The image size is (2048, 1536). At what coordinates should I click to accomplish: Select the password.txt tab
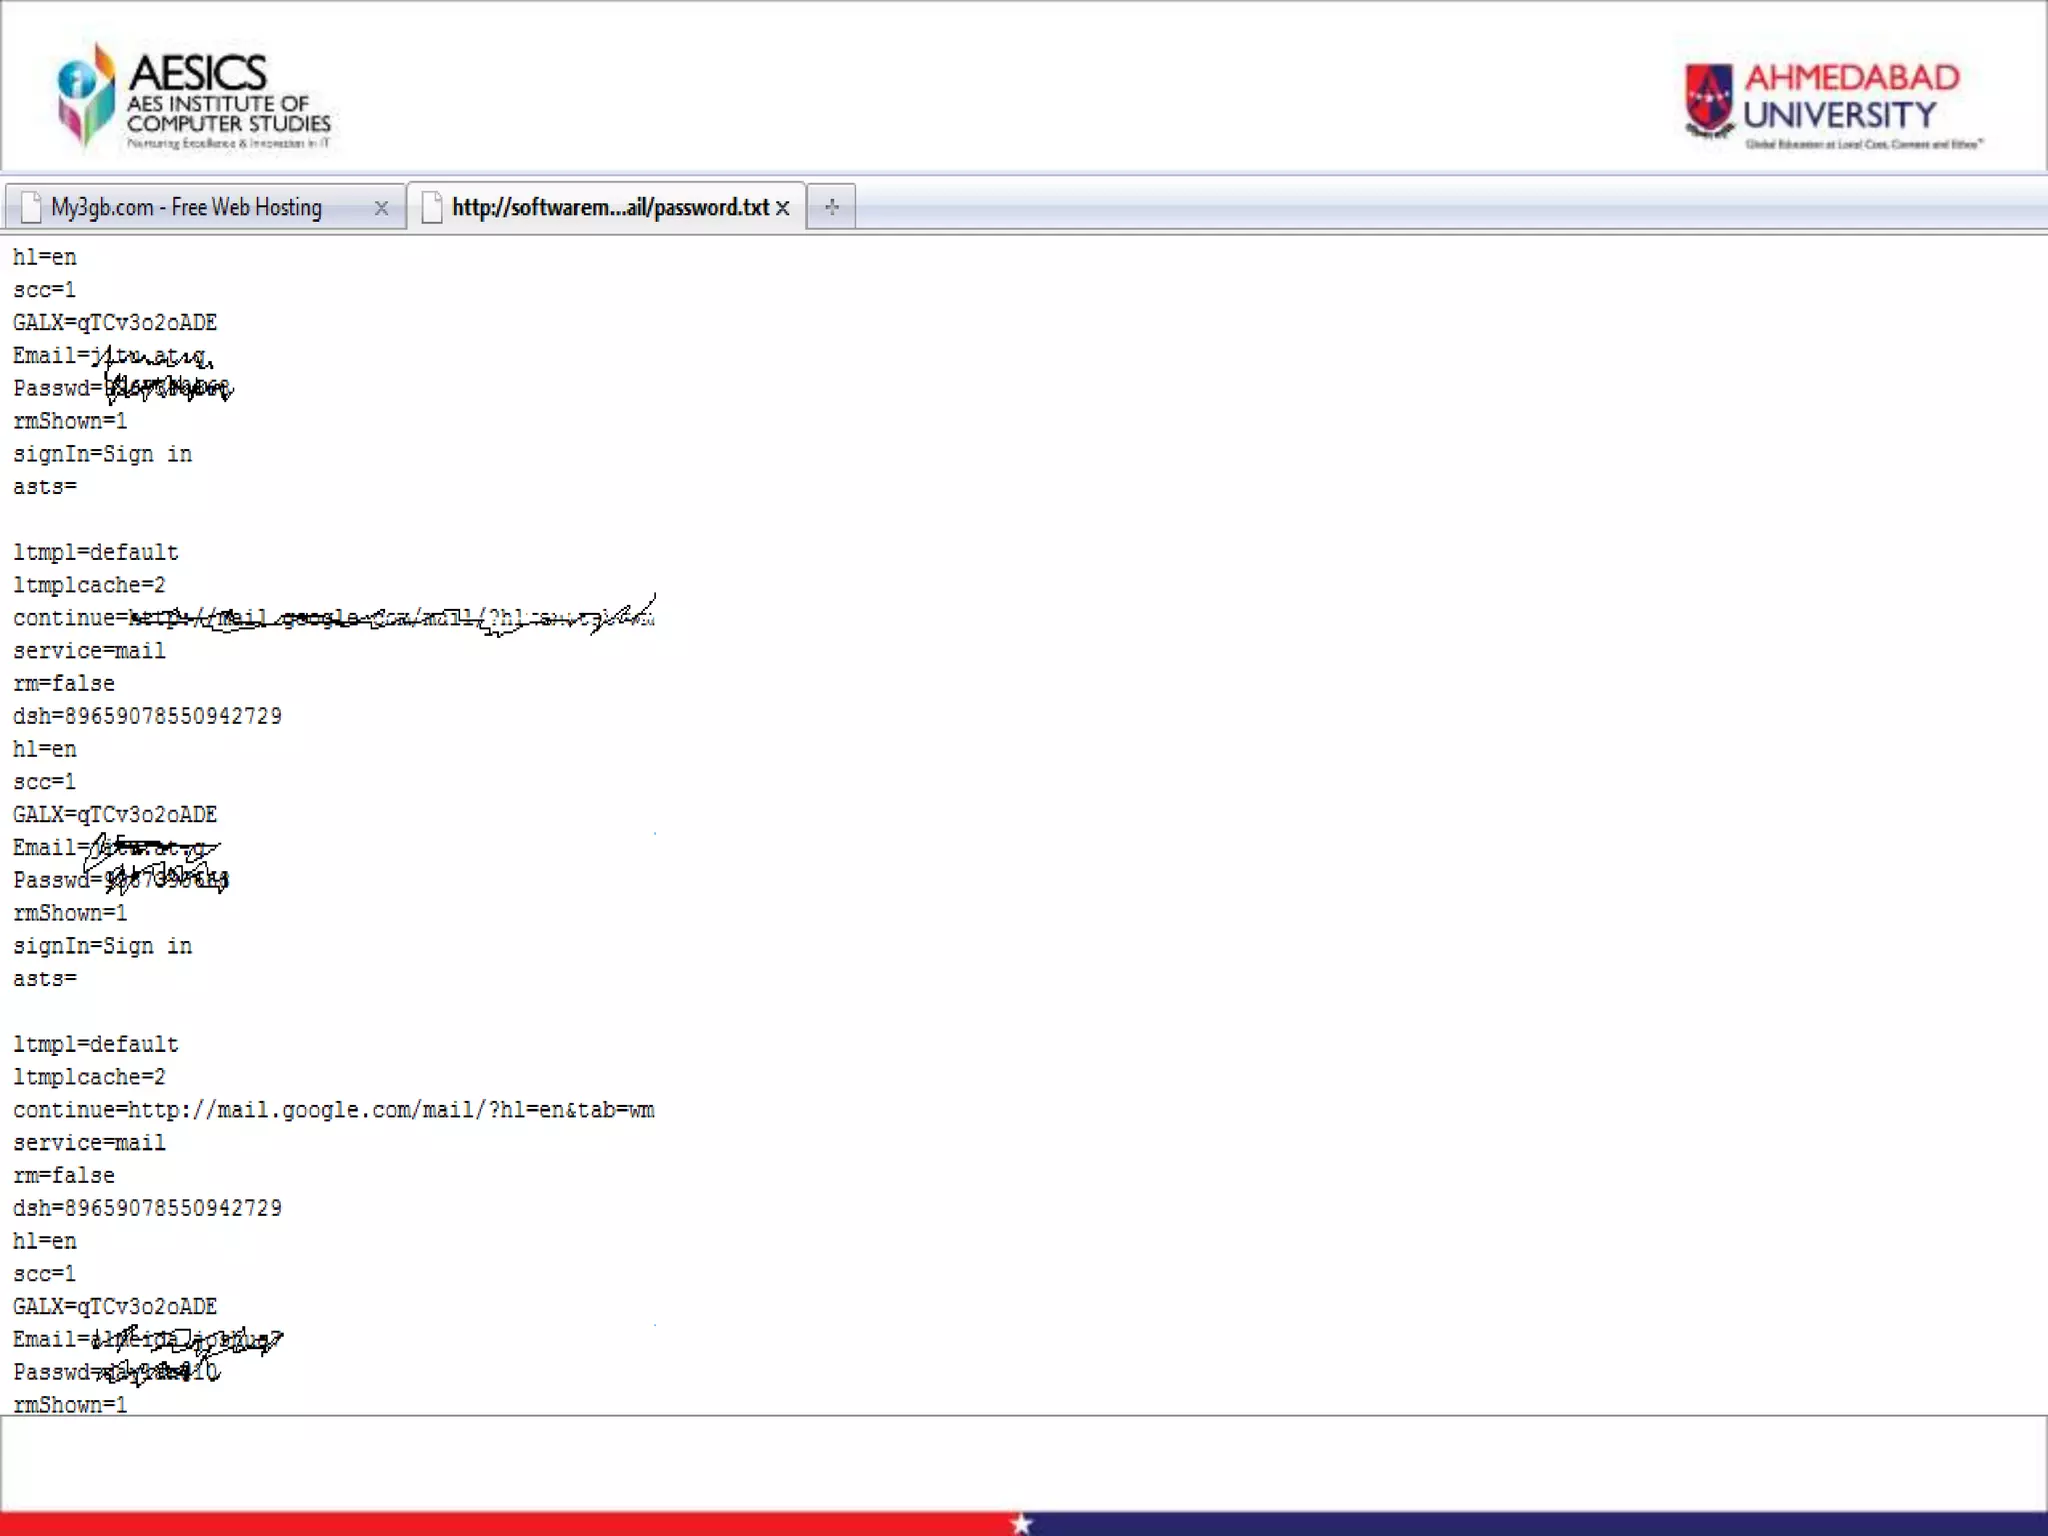(610, 208)
